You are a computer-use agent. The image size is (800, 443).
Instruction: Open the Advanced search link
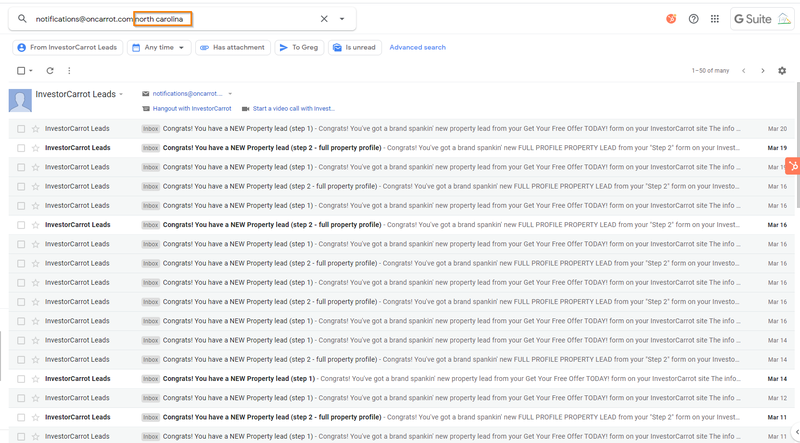click(417, 47)
